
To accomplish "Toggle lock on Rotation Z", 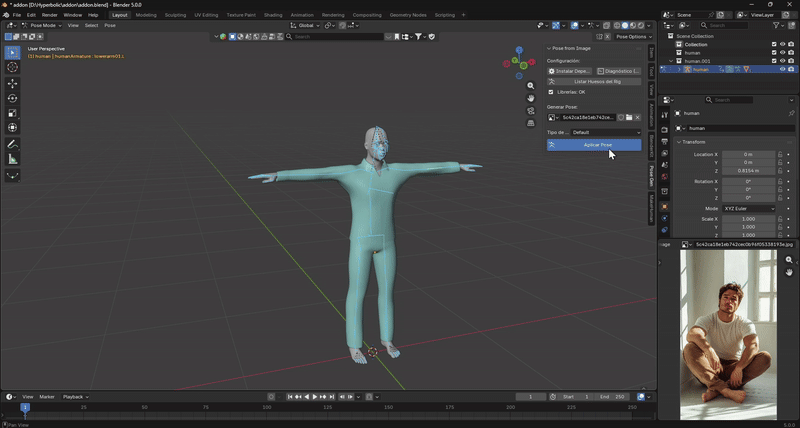I will 780,197.
